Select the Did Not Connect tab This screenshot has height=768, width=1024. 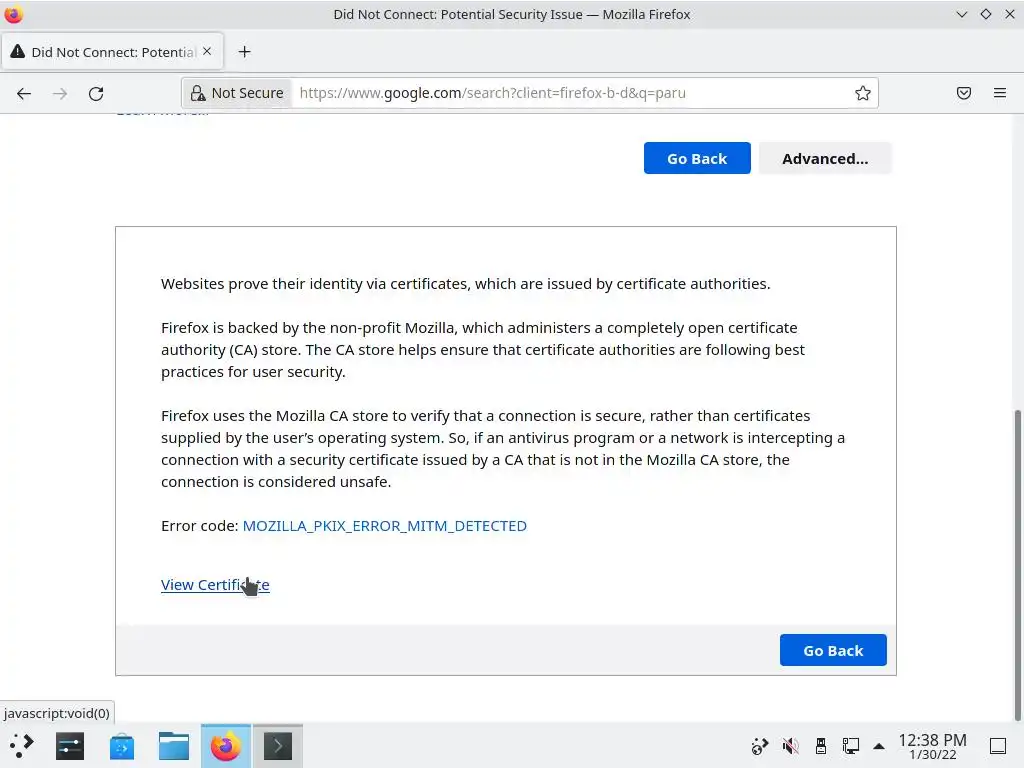click(112, 52)
